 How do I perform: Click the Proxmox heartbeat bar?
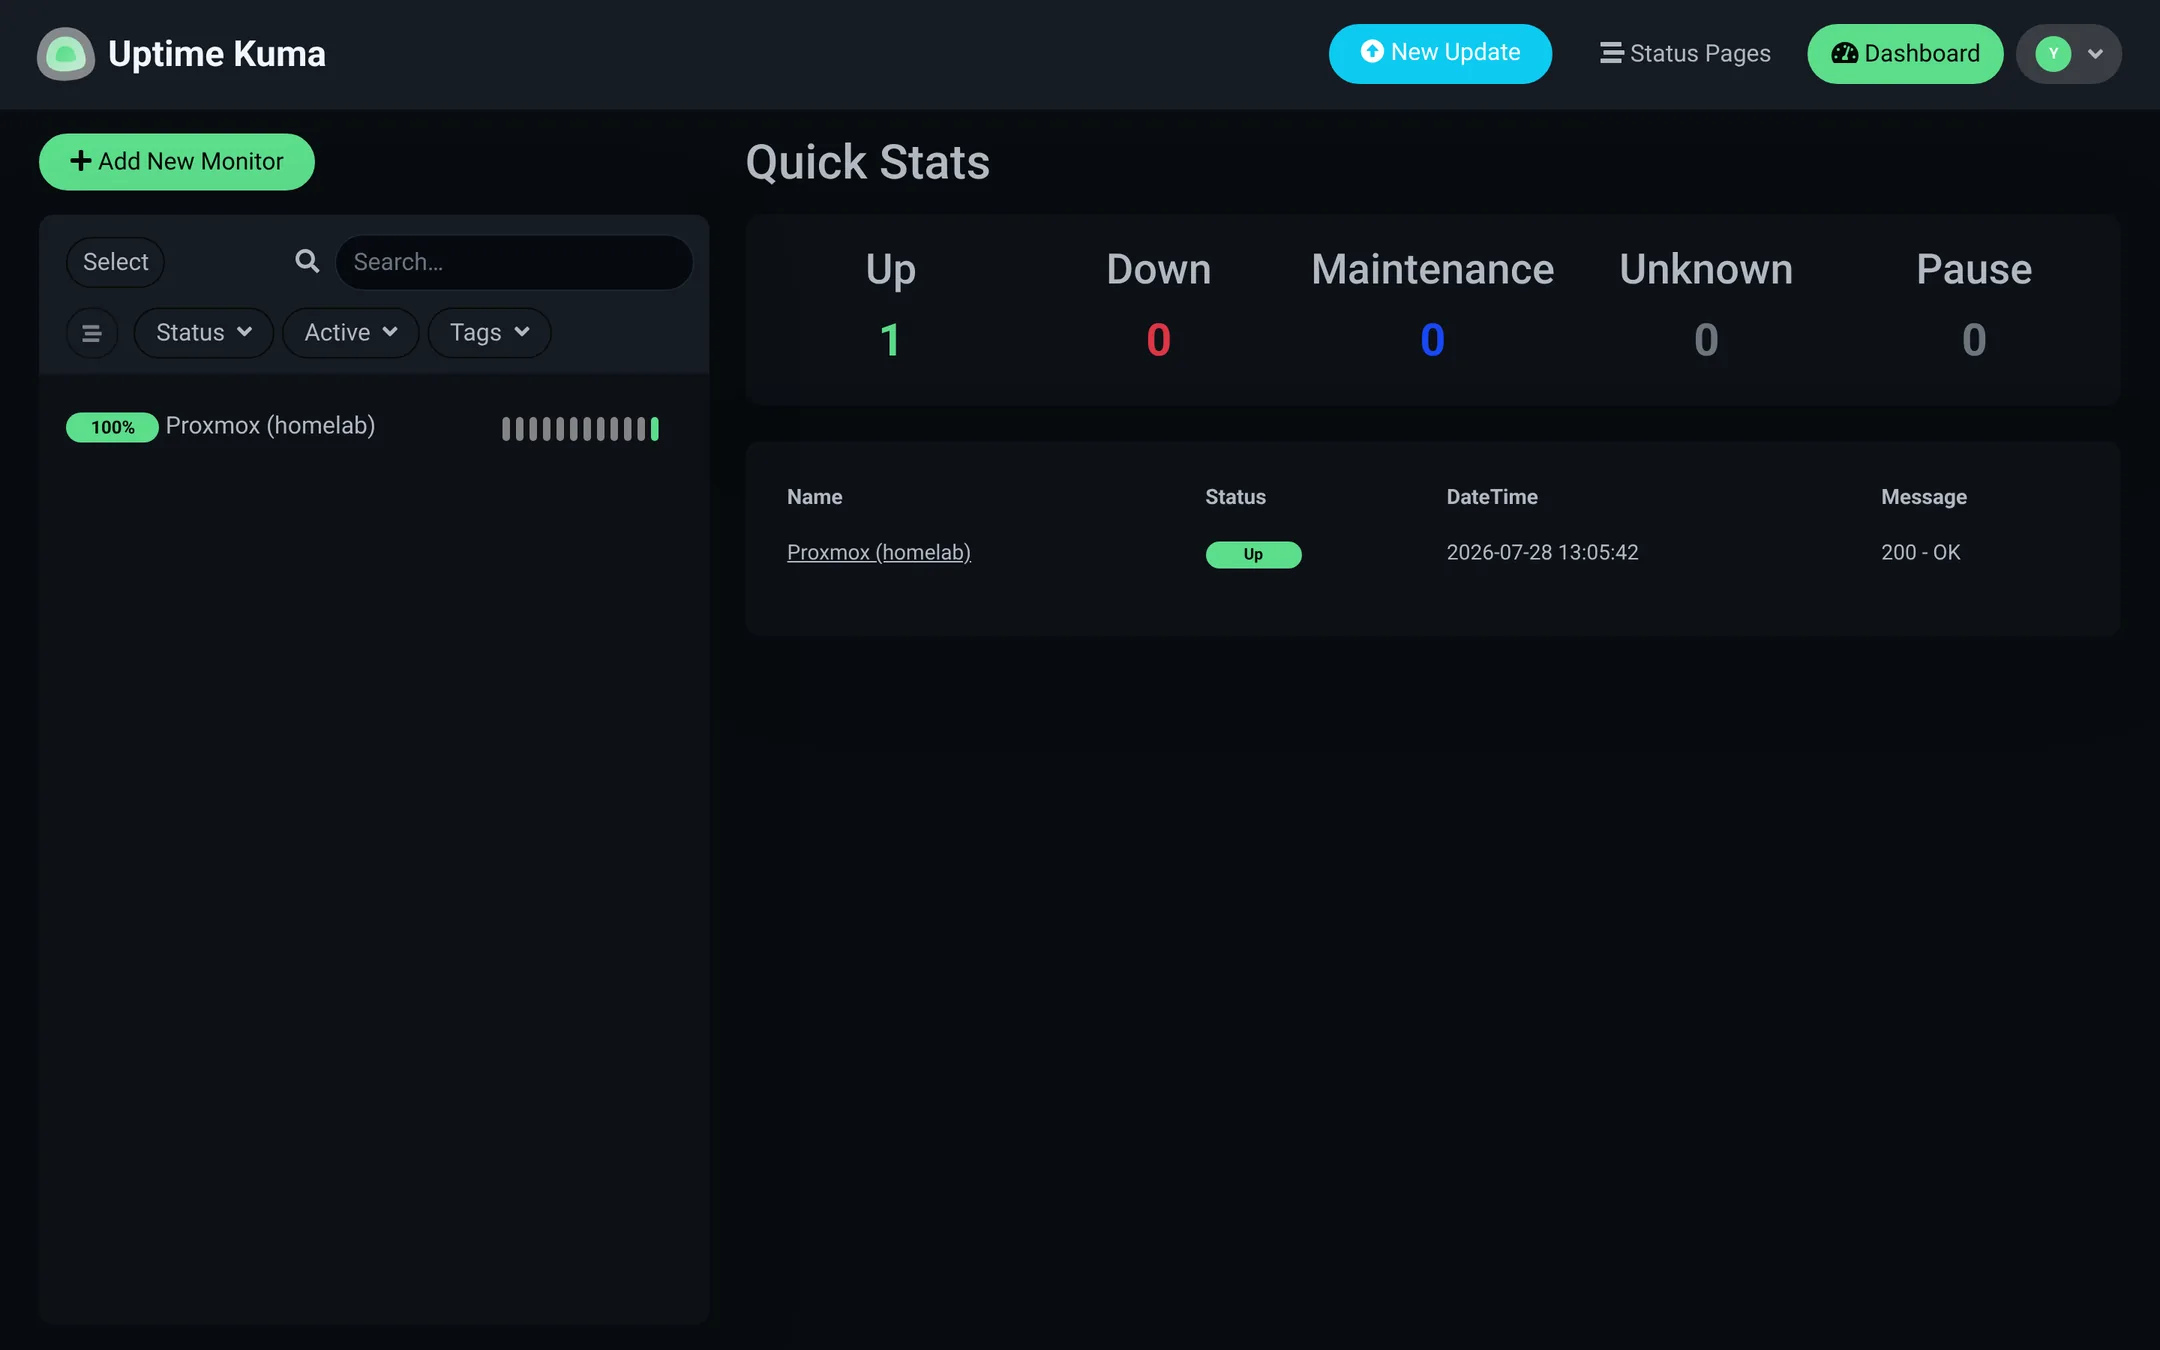[580, 429]
